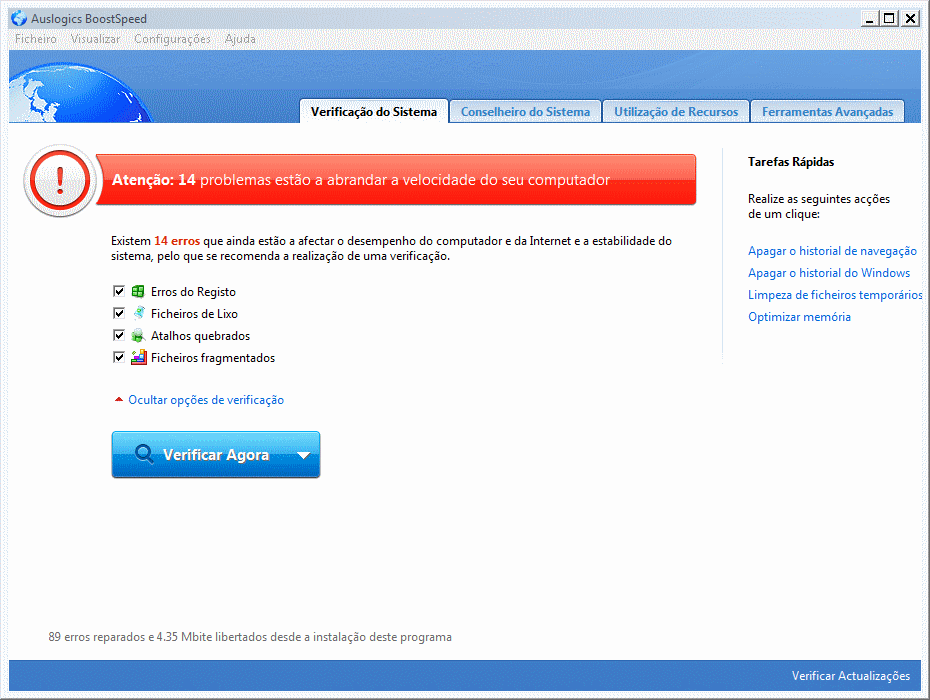
Task: Click Apagar o historial de navegação link
Action: tap(832, 251)
